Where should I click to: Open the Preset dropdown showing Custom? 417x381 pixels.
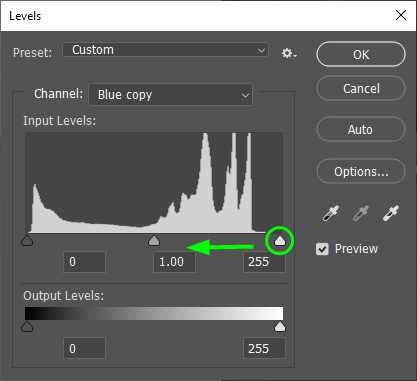coord(165,50)
